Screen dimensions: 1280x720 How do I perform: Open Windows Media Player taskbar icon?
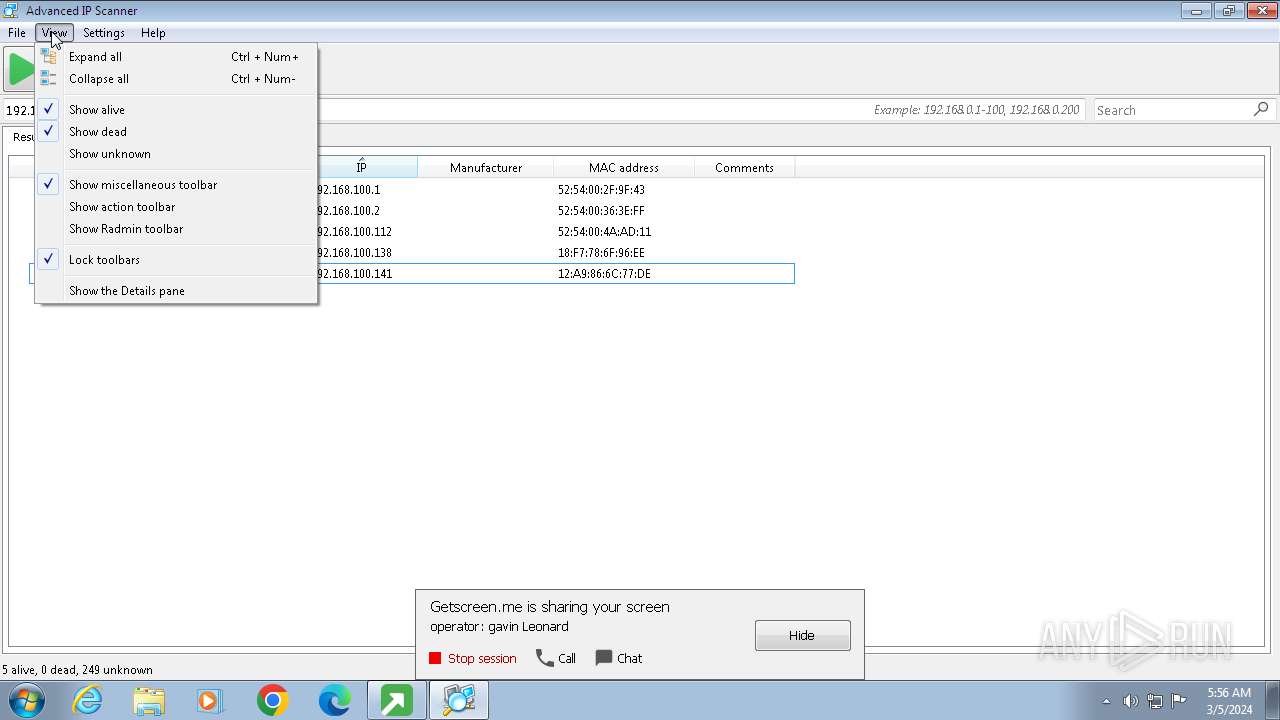tap(210, 700)
